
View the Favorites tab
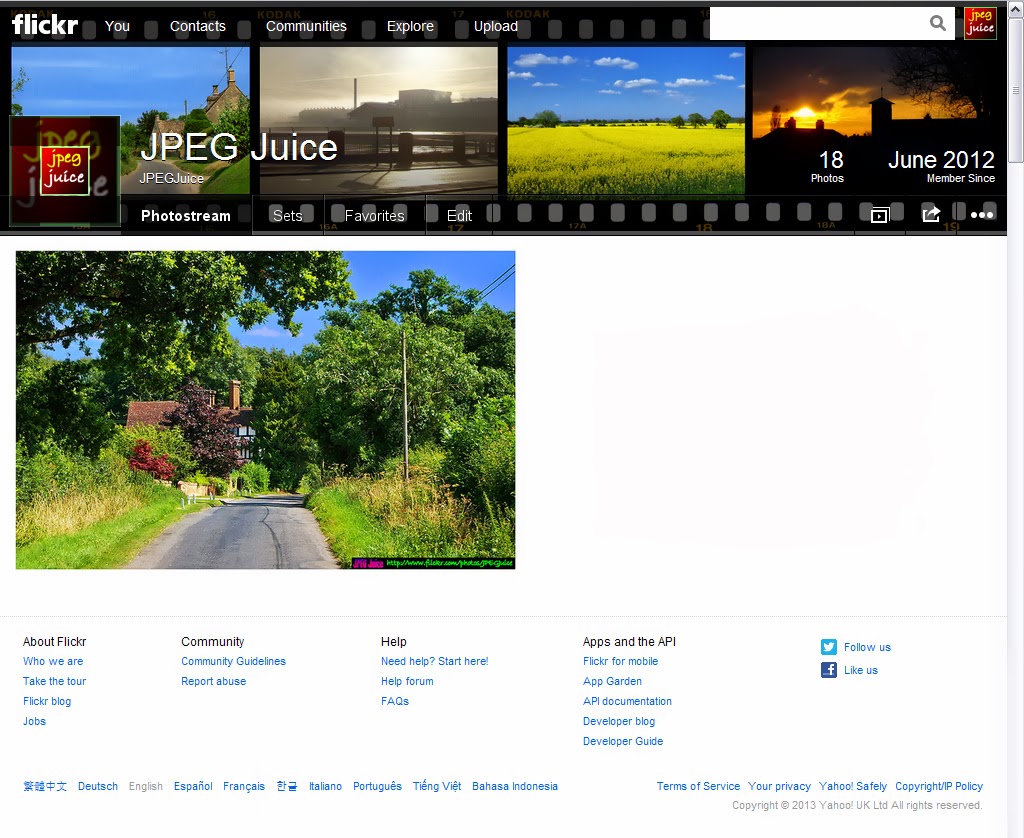[x=374, y=214]
